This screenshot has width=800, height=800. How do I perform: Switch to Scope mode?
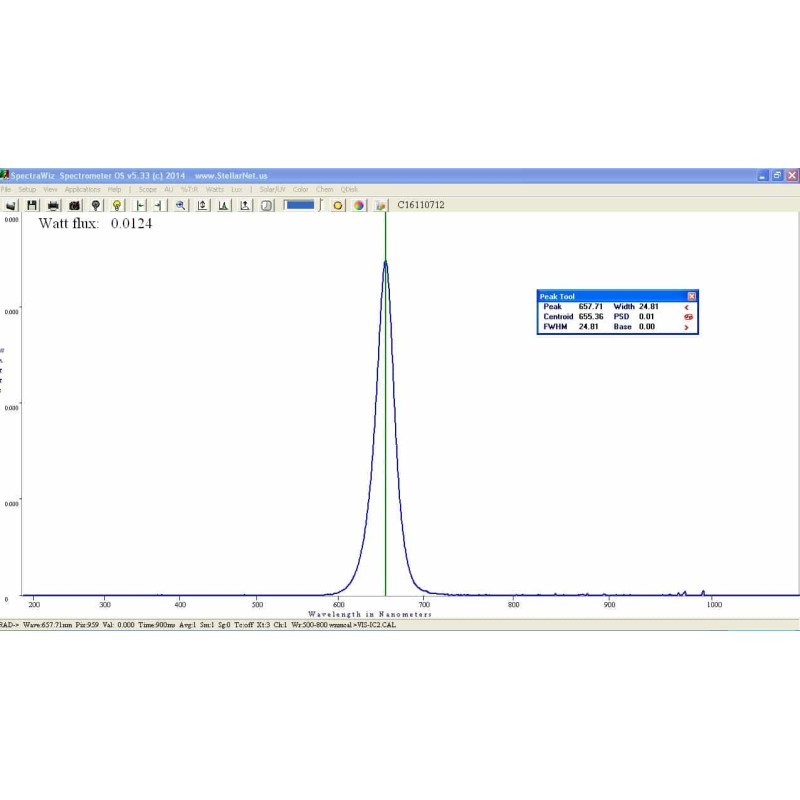[148, 189]
